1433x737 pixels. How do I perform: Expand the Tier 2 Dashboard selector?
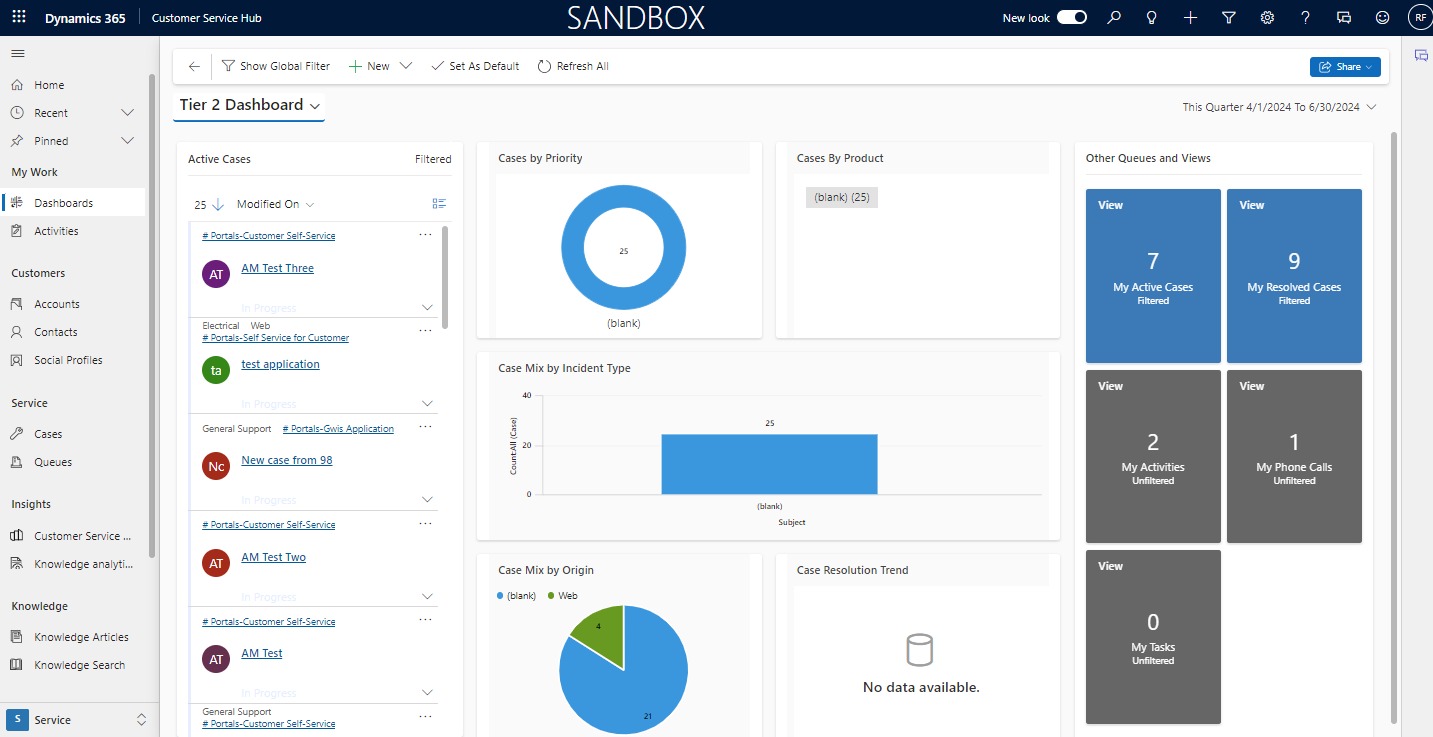[316, 105]
